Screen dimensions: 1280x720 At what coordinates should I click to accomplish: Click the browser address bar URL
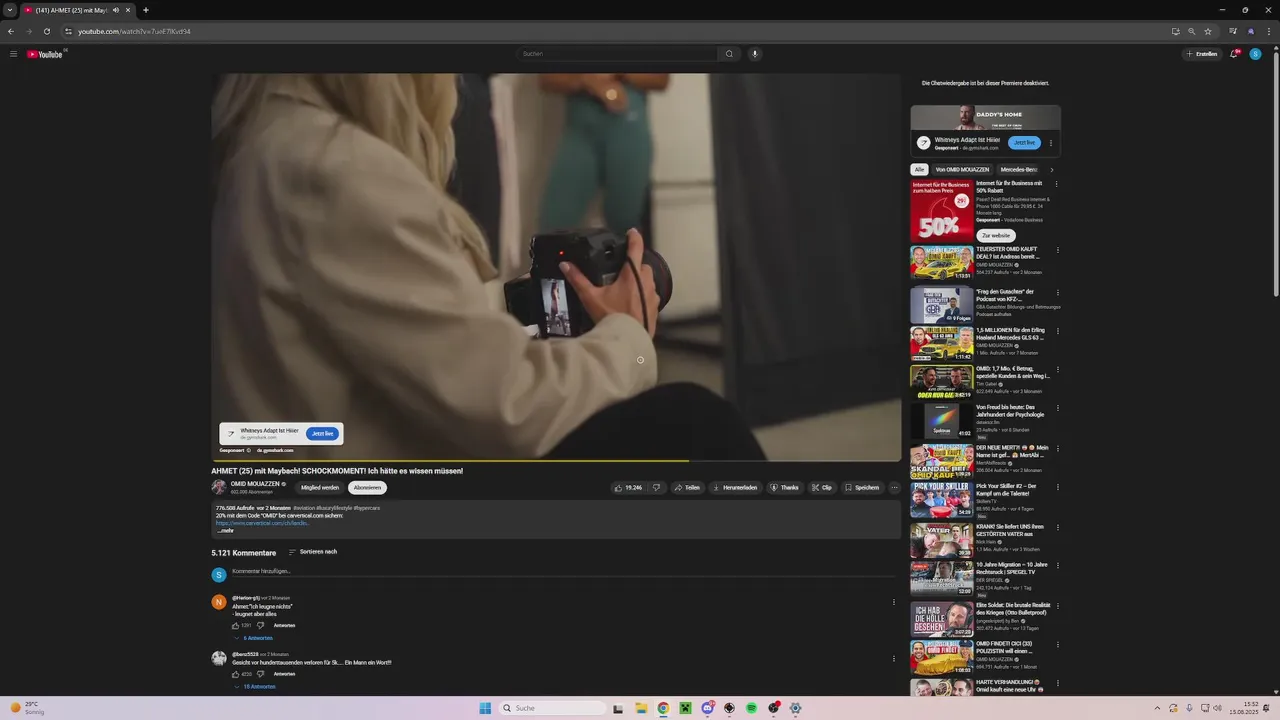coord(134,31)
